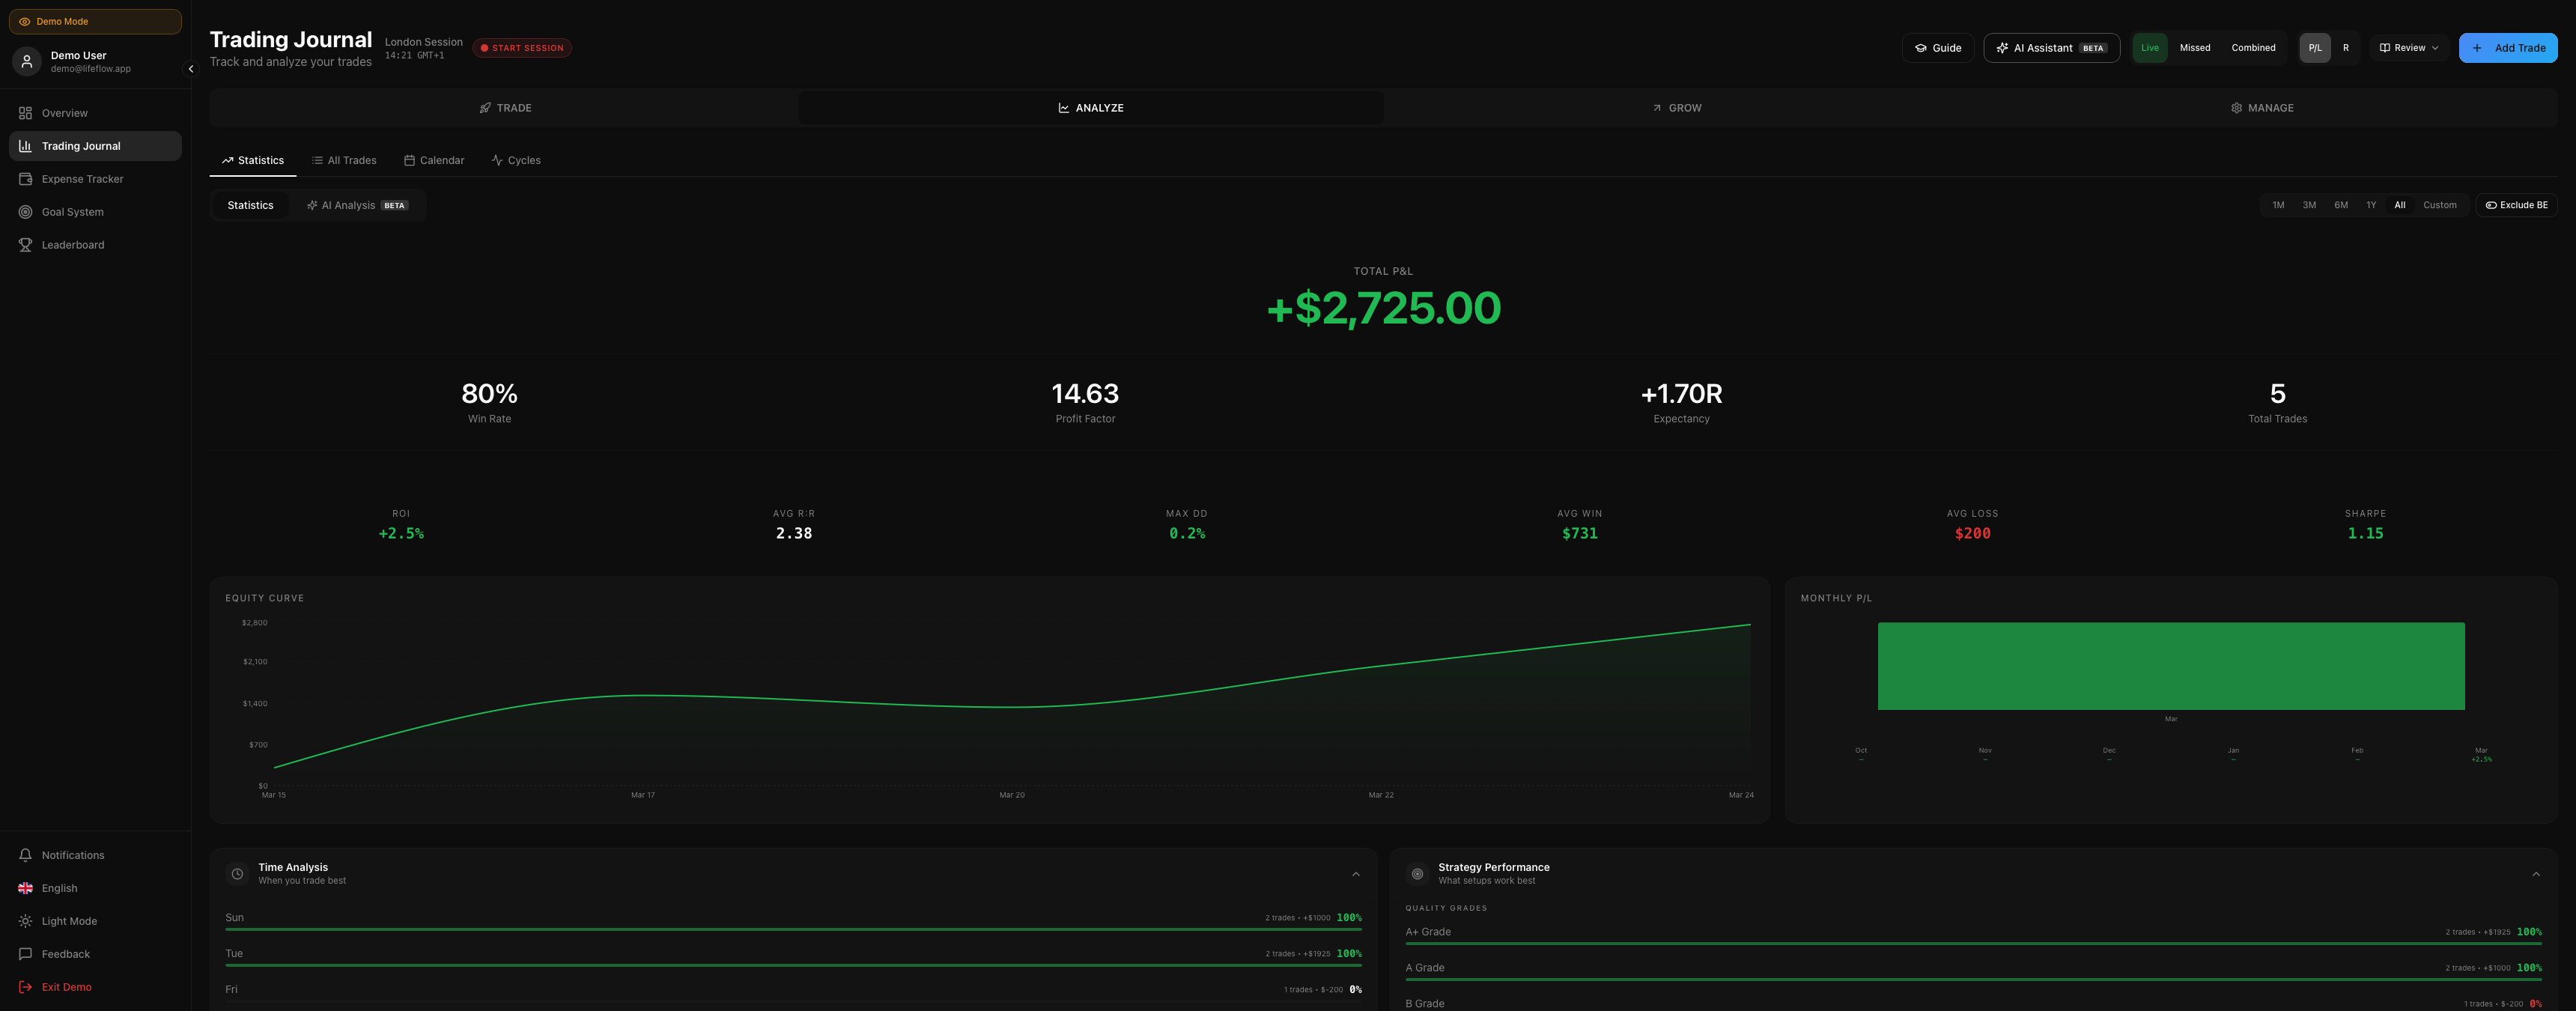The image size is (2576, 1011).
Task: Click the Demo User avatar icon
Action: 27,62
